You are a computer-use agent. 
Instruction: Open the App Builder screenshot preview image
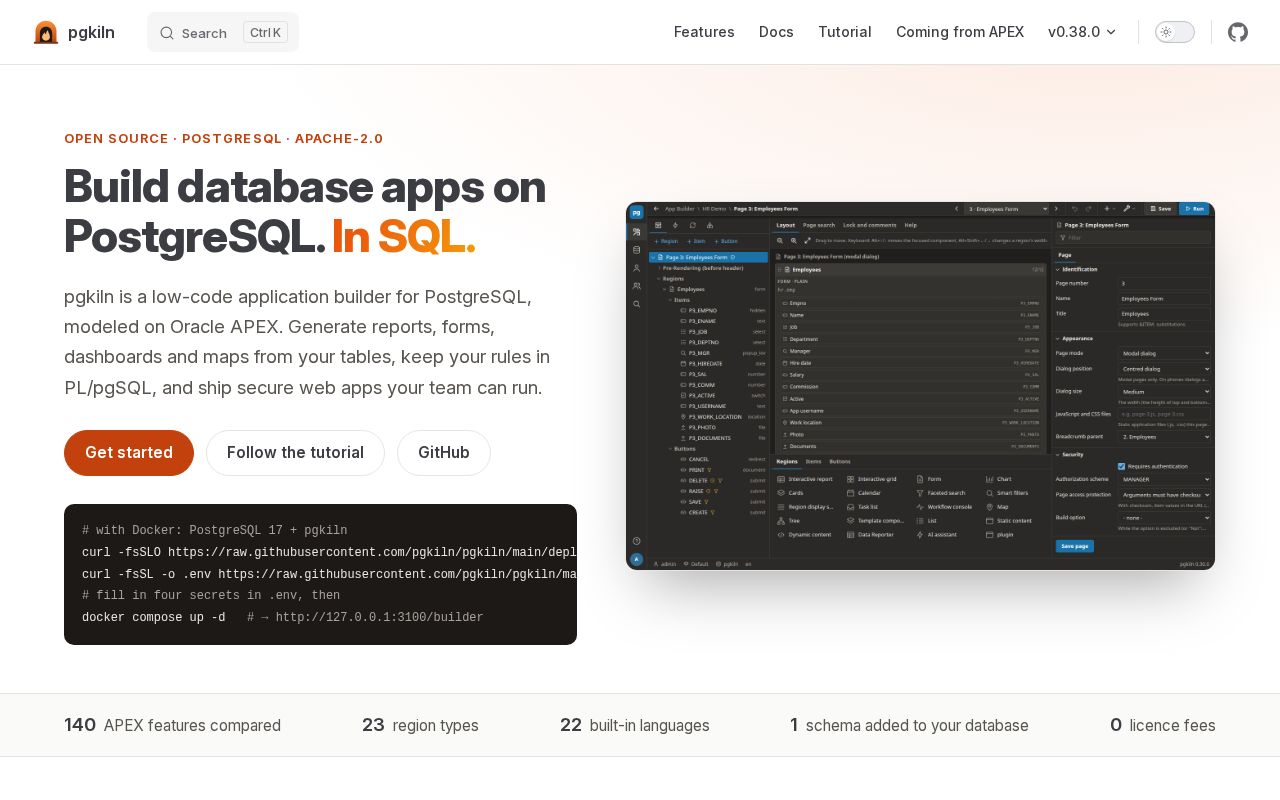(x=920, y=386)
